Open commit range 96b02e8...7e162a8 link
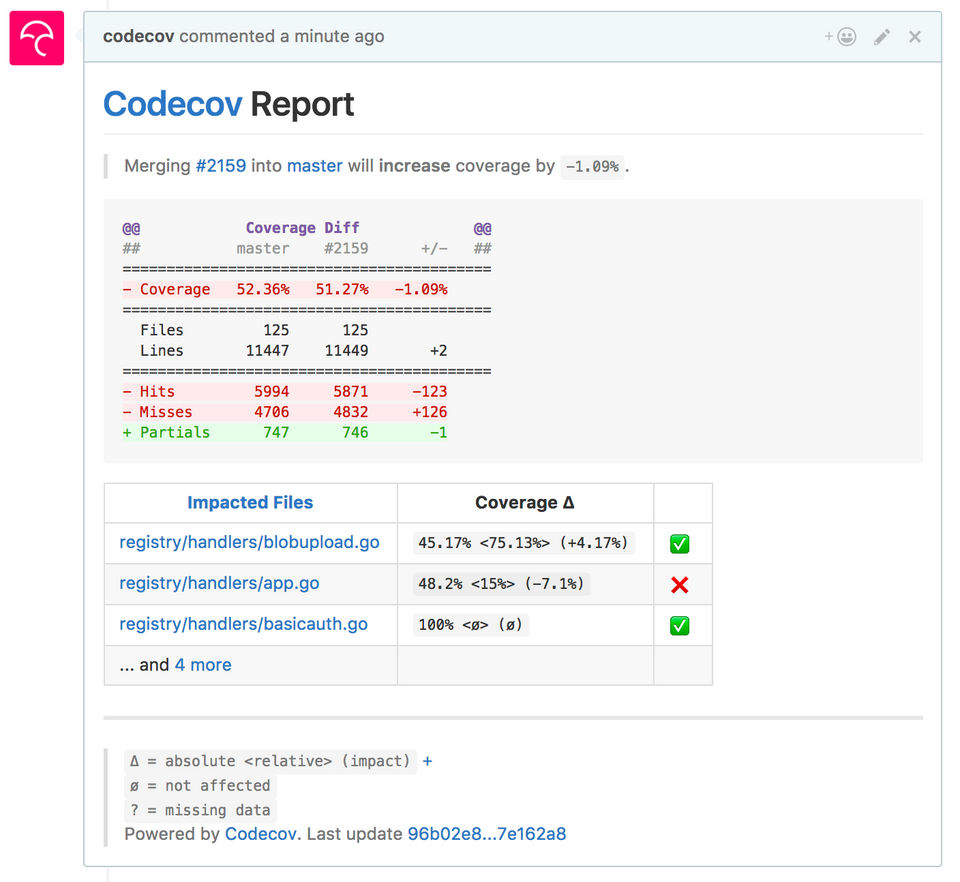 tap(486, 834)
